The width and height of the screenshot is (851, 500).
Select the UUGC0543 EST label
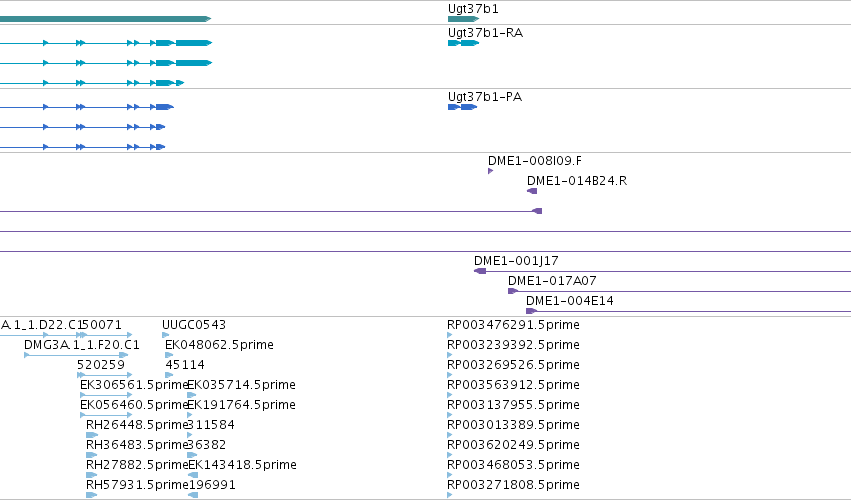194,325
